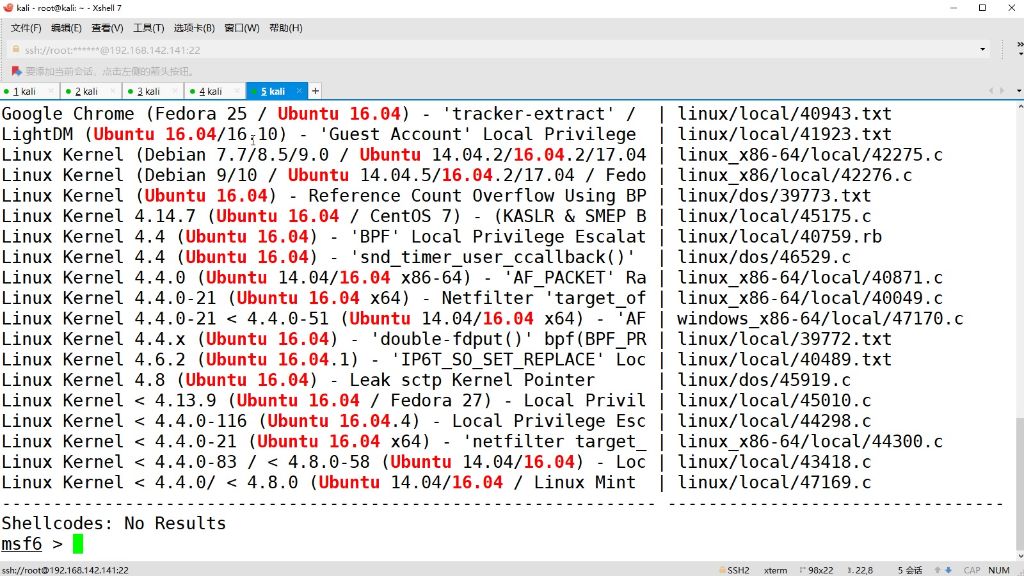Open the 窗口(W) menu
1024x576 pixels.
(242, 28)
